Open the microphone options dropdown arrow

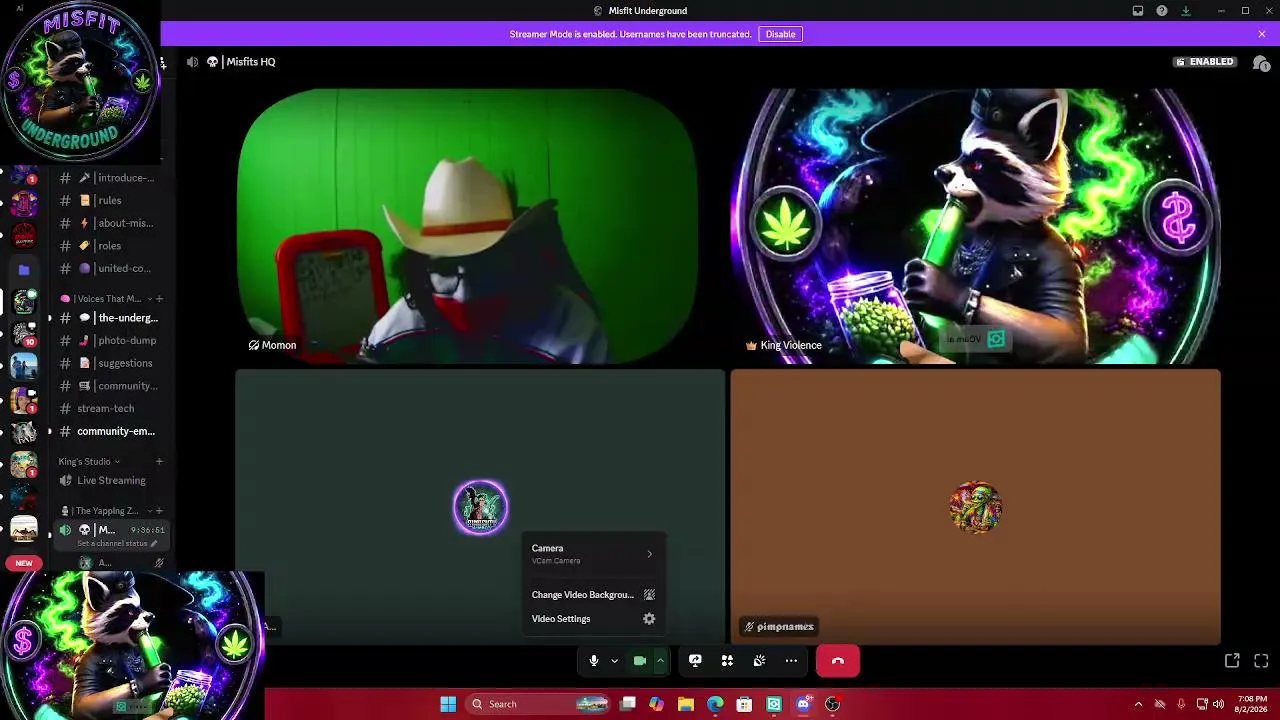pyautogui.click(x=614, y=661)
